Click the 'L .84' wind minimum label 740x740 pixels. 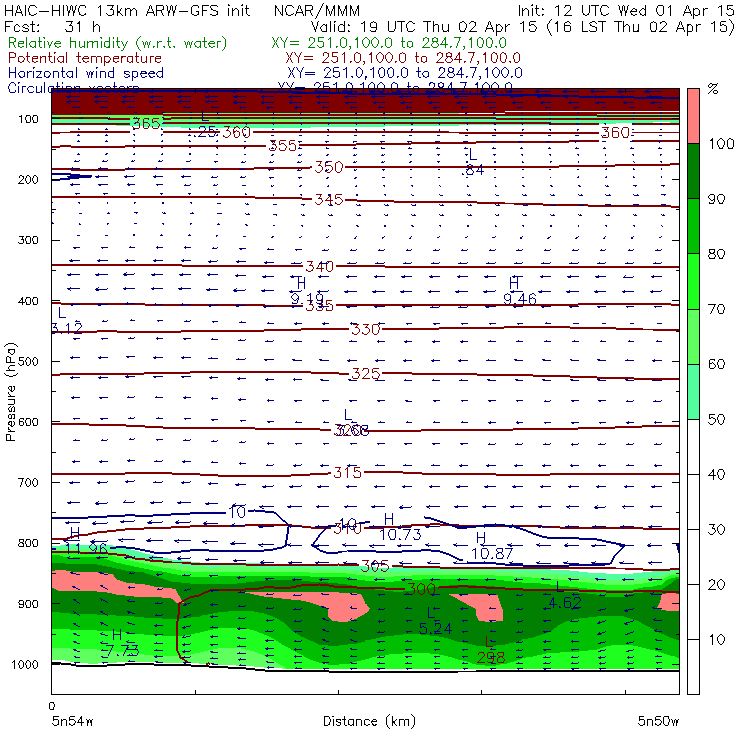coord(473,162)
